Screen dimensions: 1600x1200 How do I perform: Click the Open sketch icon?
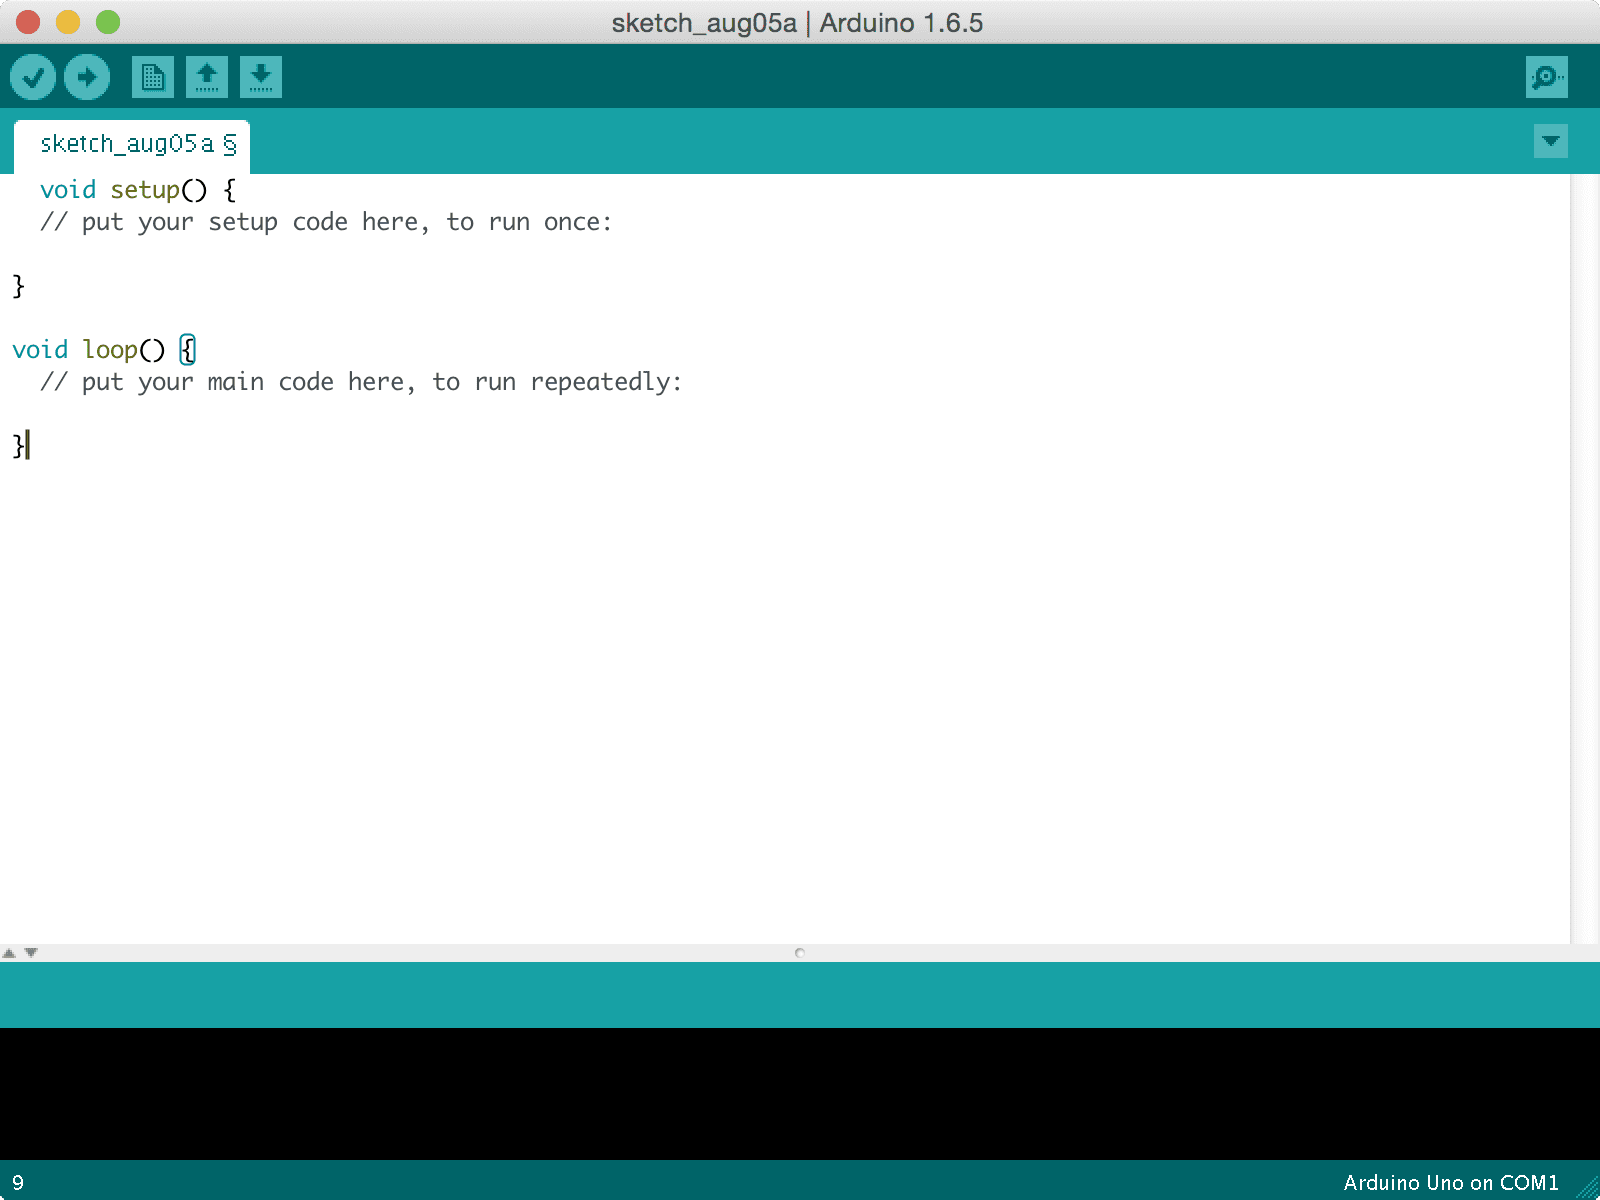click(x=207, y=76)
